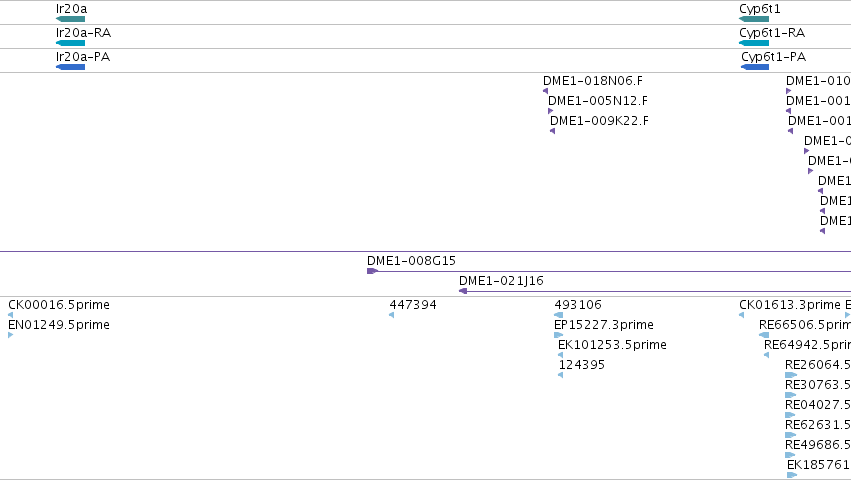The image size is (851, 480).
Task: Click the DME1-021J16 label
Action: pos(501,281)
